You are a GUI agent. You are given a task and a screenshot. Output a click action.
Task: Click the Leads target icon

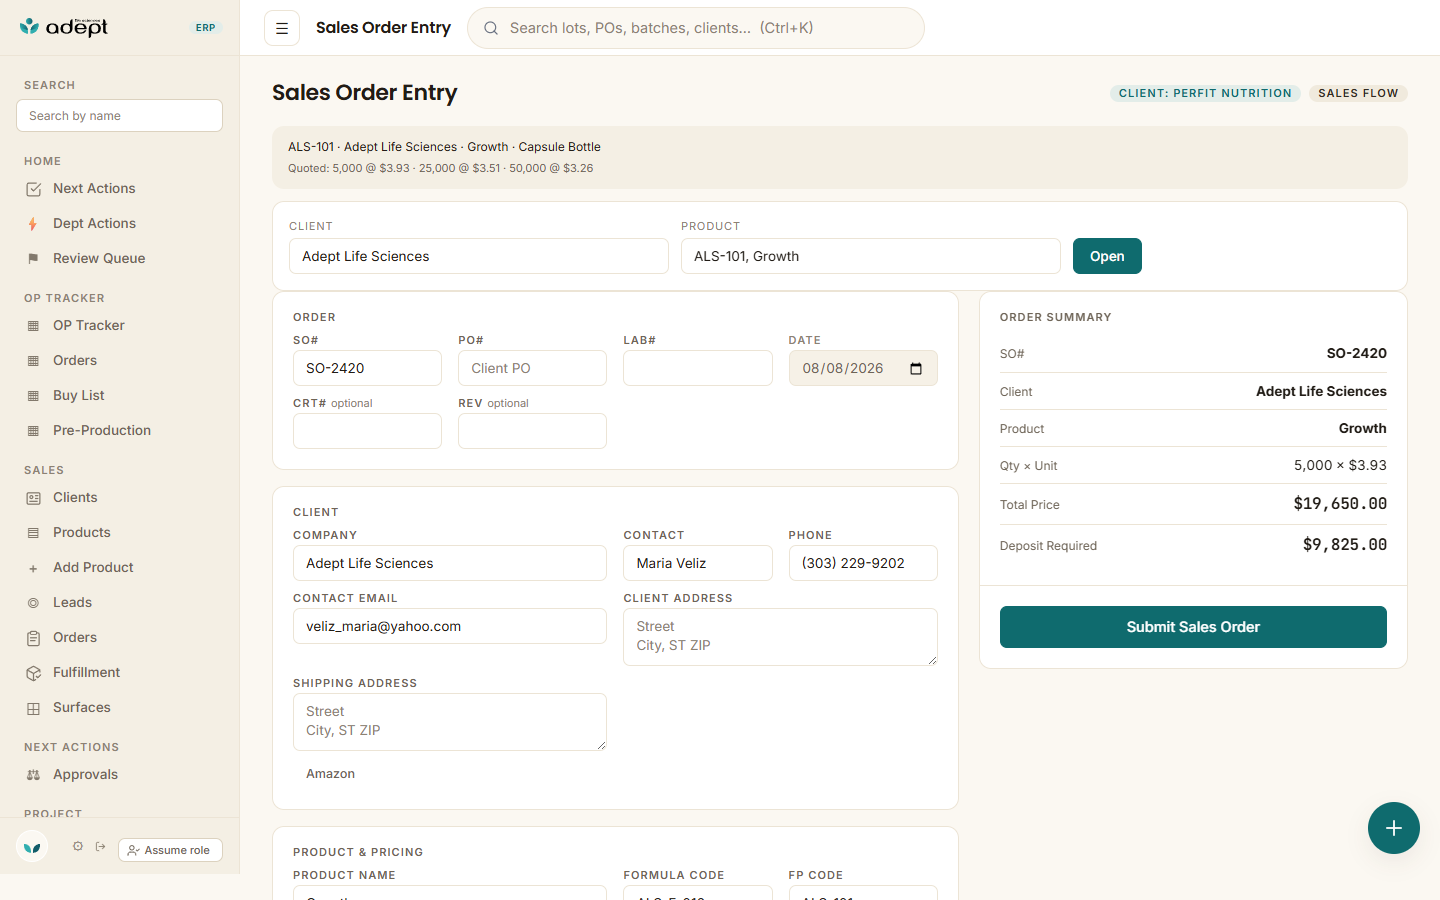point(33,603)
